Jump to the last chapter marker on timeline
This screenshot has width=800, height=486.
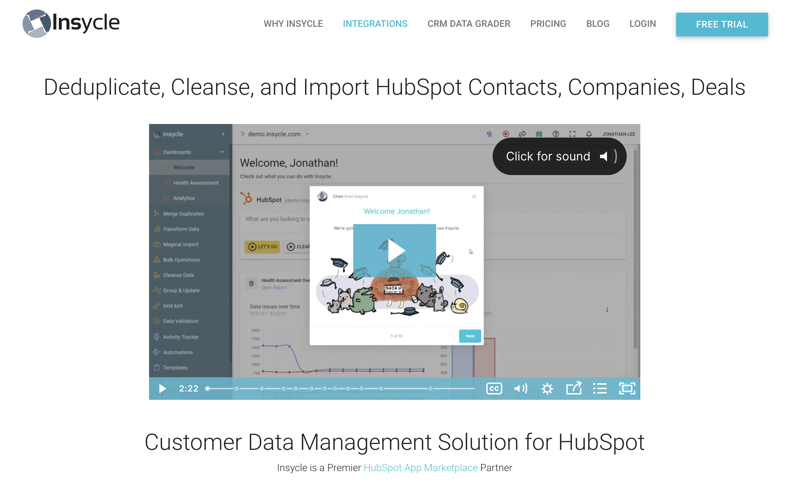click(430, 389)
